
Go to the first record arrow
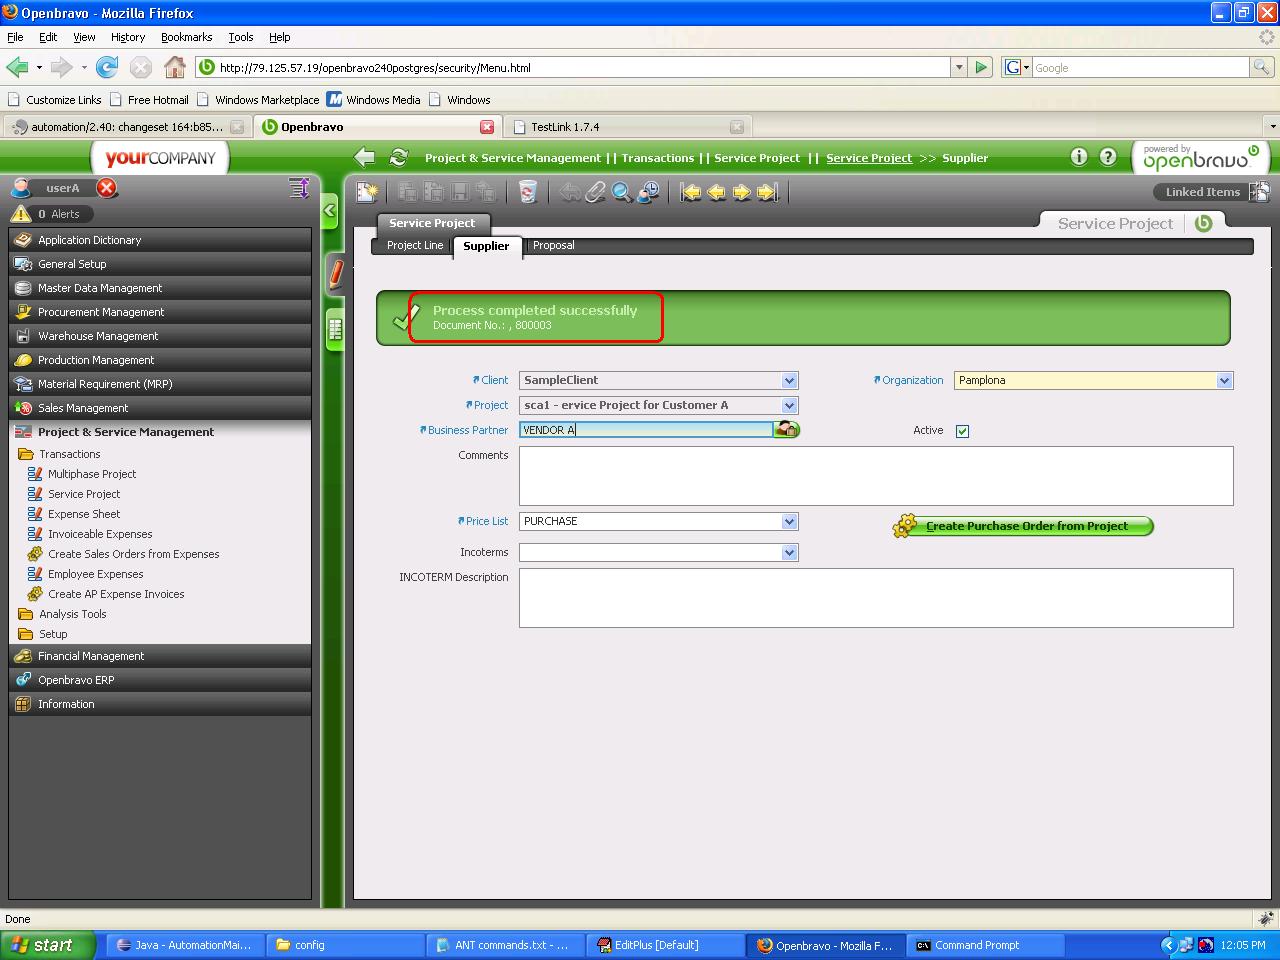(x=691, y=192)
